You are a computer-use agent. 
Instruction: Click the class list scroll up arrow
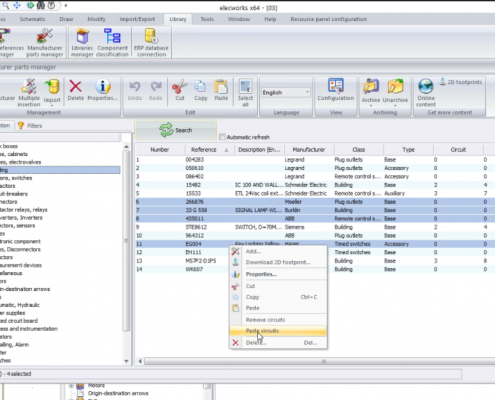pos(126,146)
